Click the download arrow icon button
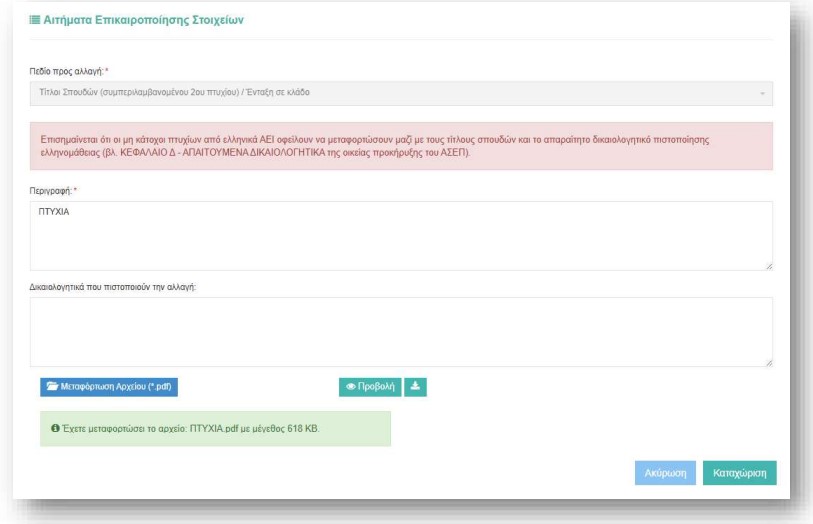Viewport: 813px width, 524px height. click(x=415, y=384)
